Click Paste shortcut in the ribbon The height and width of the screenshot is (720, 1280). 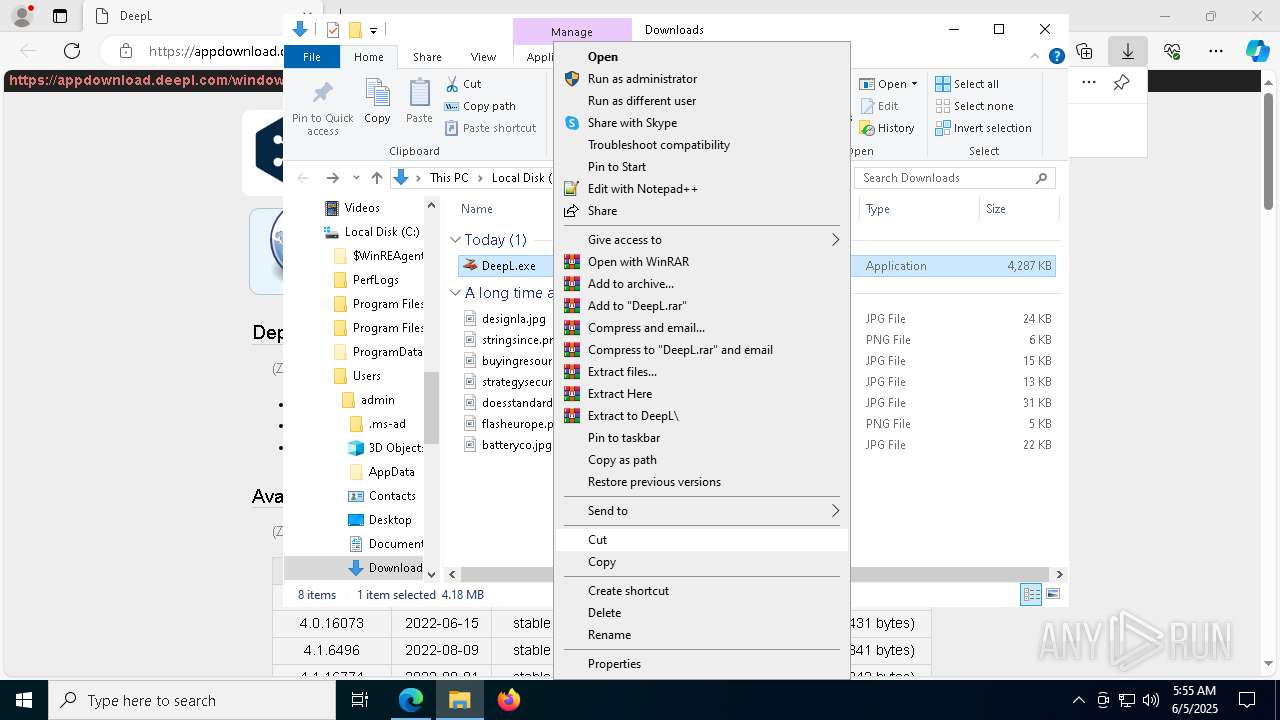point(490,128)
